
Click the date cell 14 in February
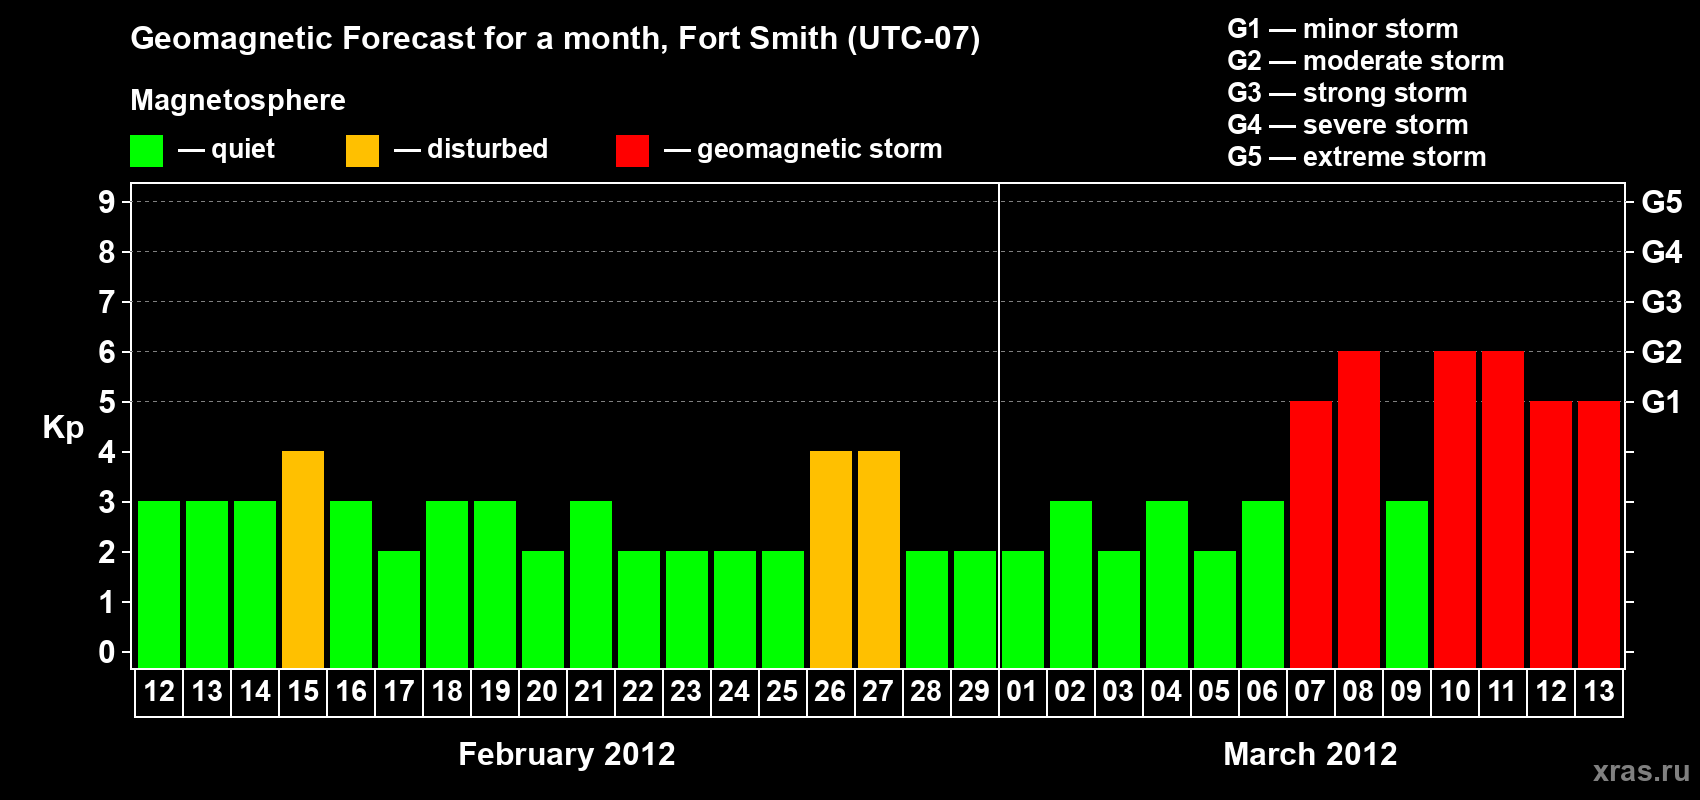255,692
